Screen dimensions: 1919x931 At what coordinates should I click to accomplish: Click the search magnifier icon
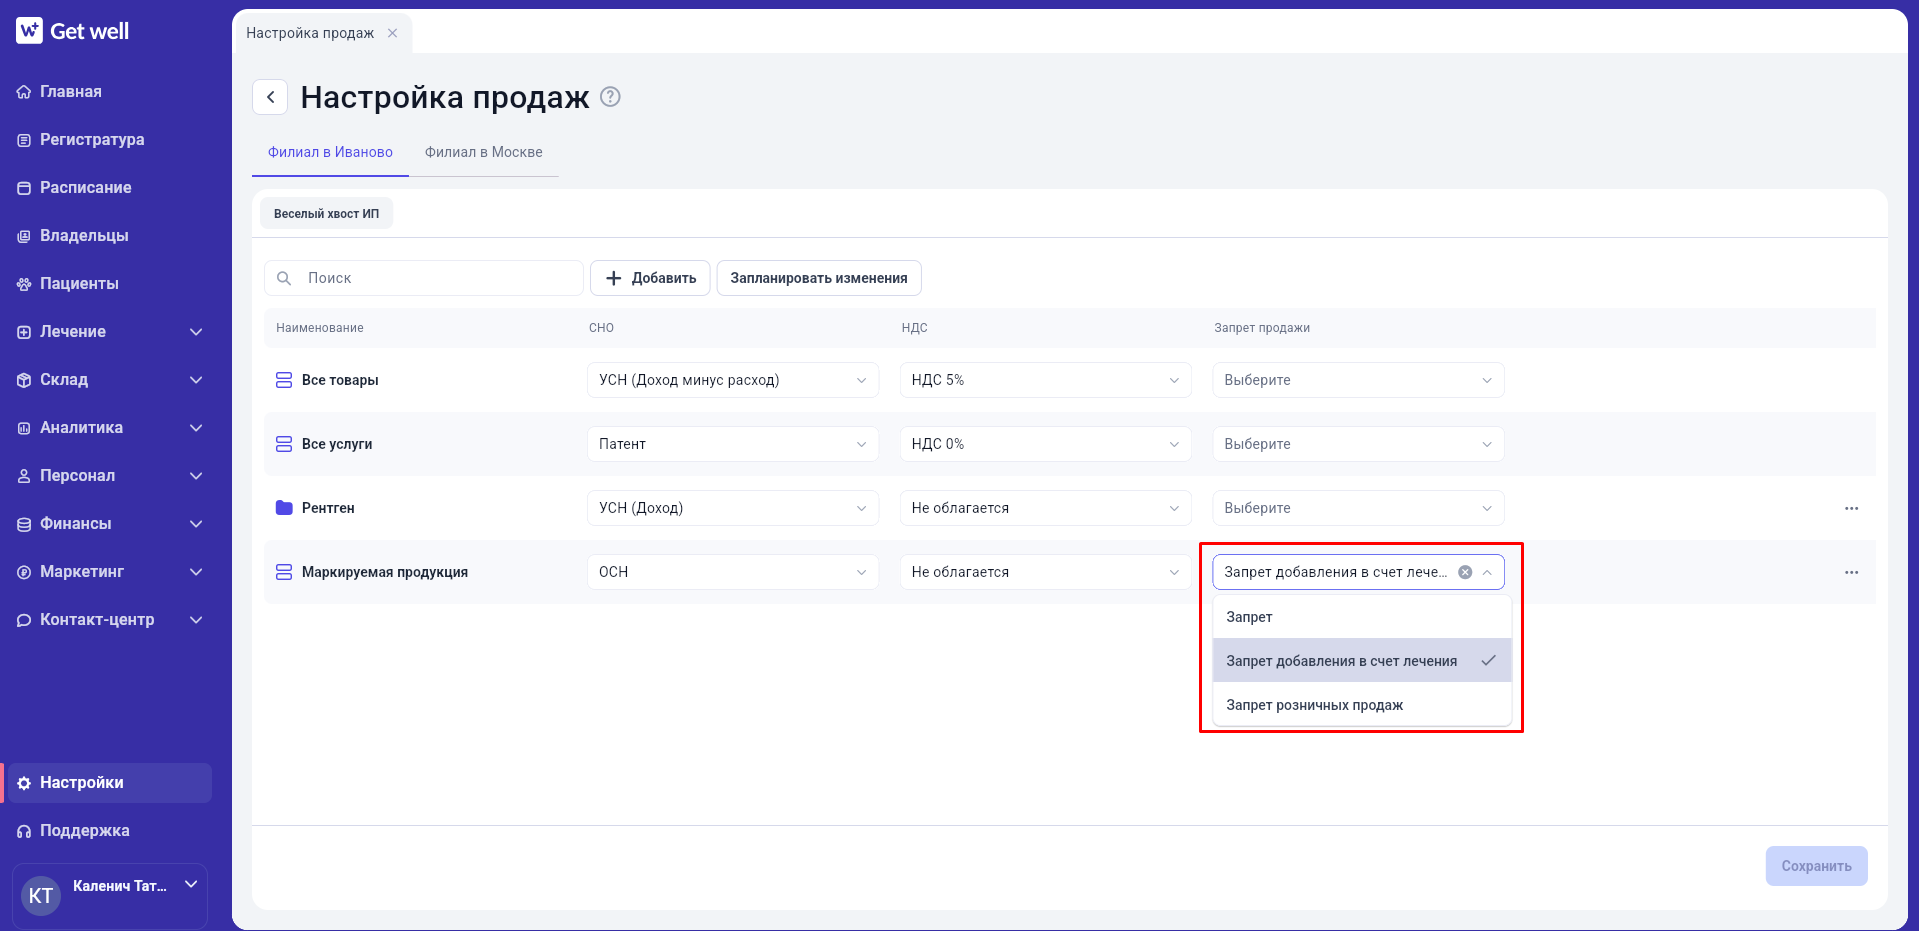(284, 278)
